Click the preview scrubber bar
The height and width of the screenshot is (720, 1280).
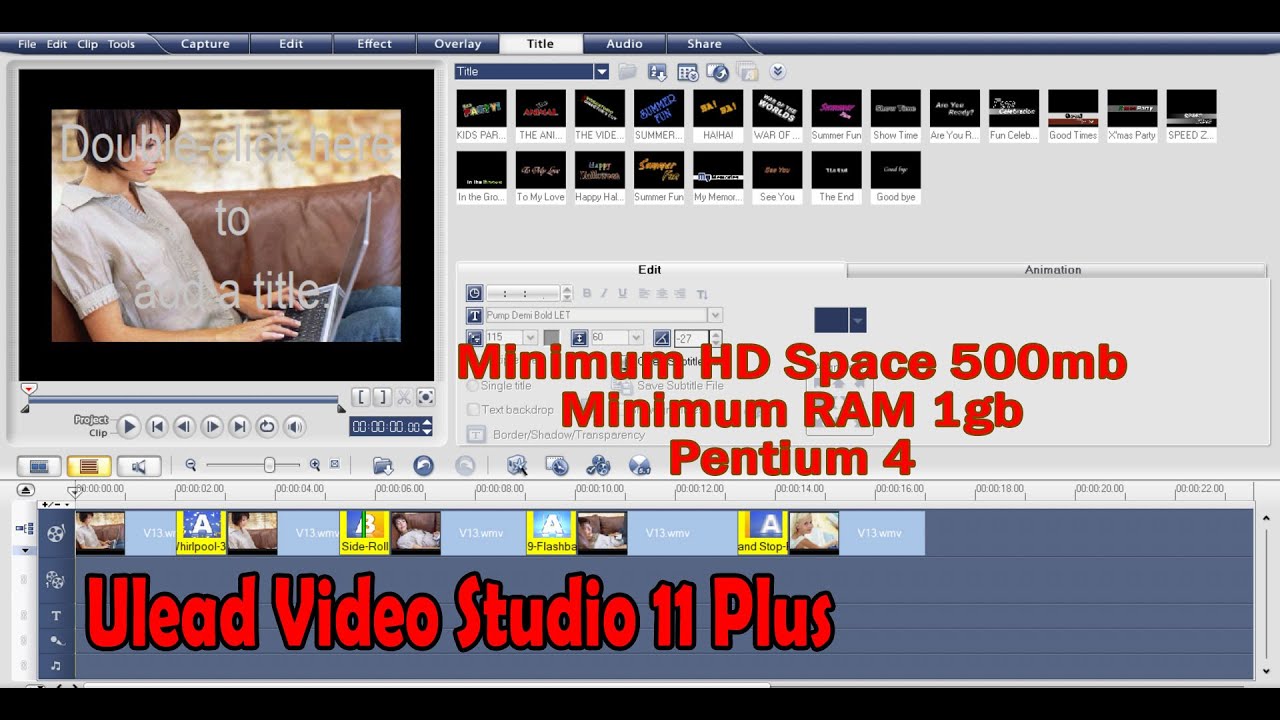(183, 401)
